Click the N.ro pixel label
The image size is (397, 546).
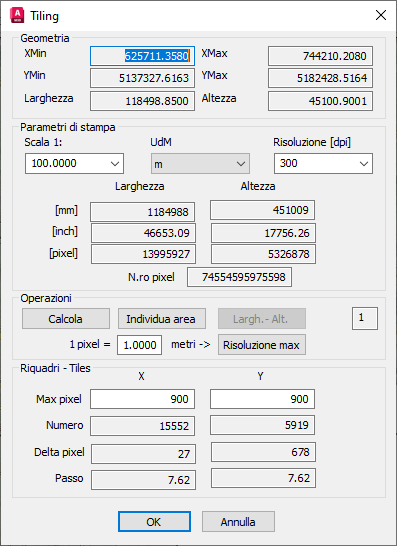click(151, 277)
